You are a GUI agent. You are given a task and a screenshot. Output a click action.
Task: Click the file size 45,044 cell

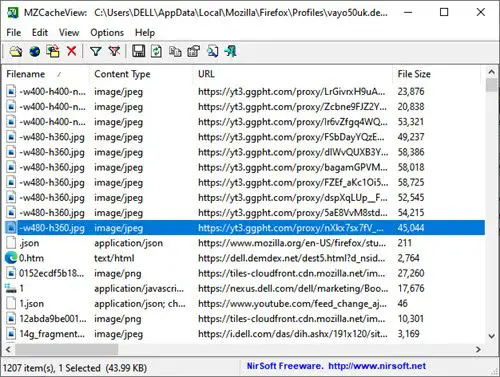pyautogui.click(x=411, y=228)
